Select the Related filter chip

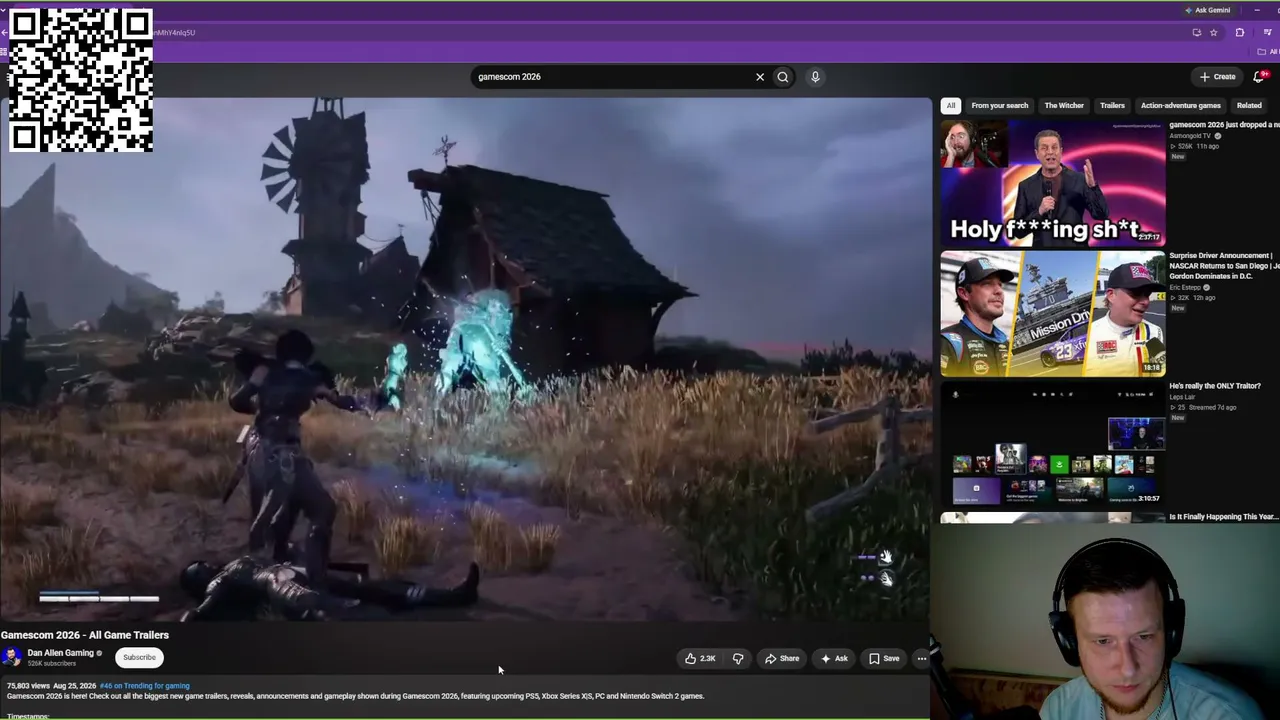click(1249, 105)
